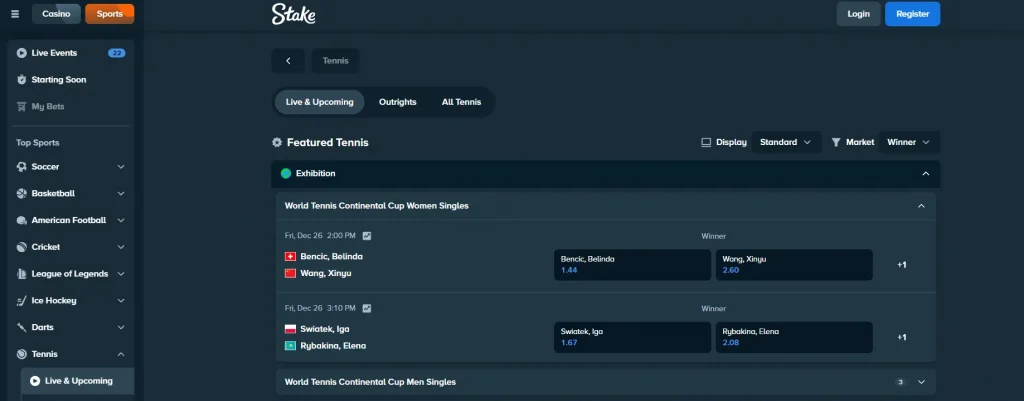Screen dimensions: 1024x401
Task: Click China flag next to Wang, Xinyu
Action: coord(291,274)
